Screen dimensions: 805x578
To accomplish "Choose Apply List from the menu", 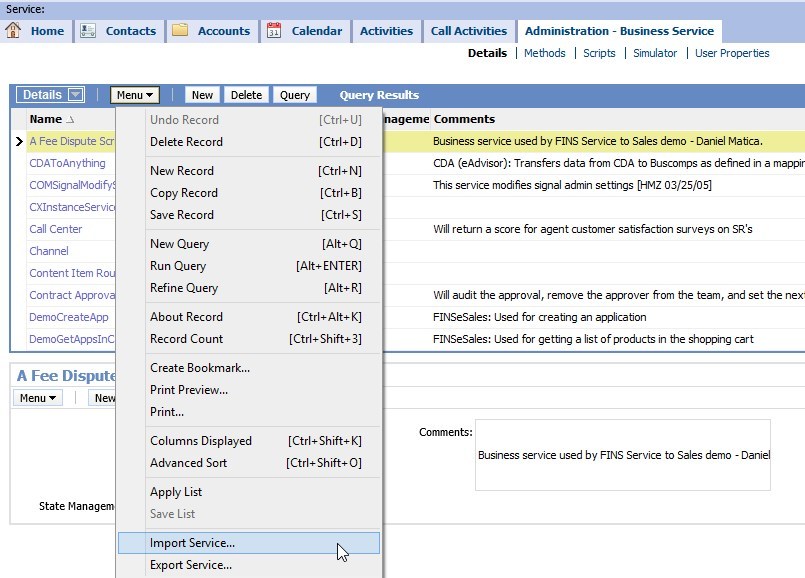I will 249,492.
